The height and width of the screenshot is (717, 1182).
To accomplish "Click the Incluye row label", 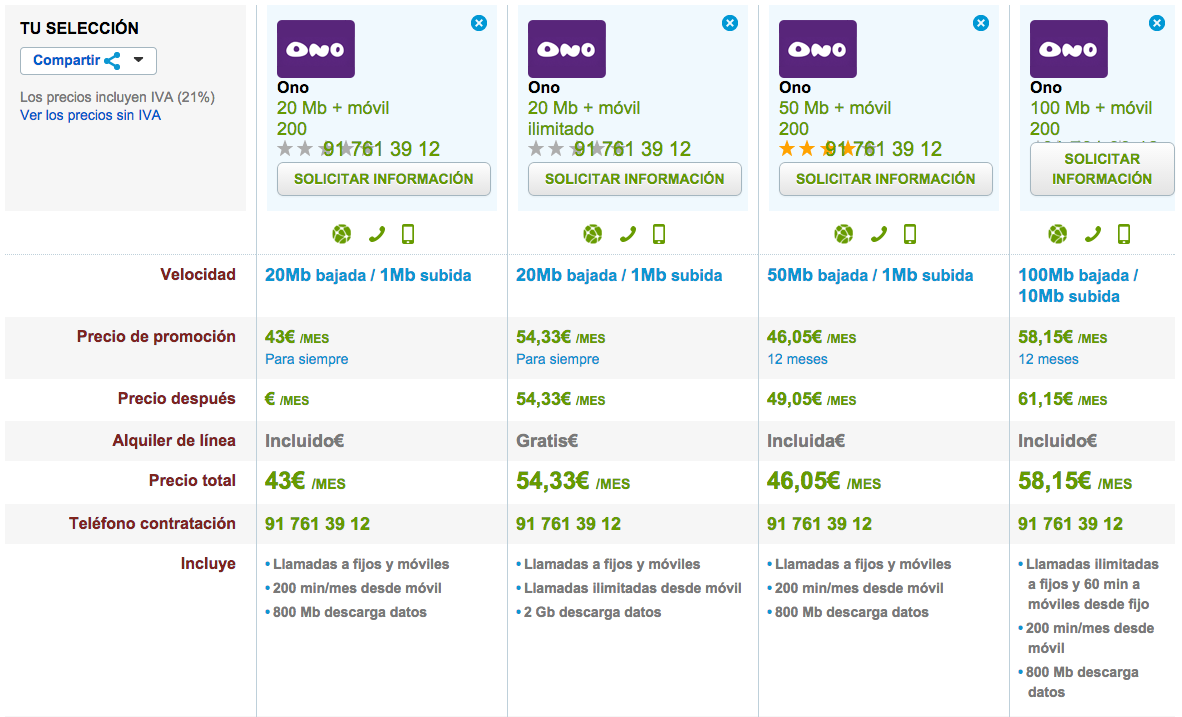I will (x=208, y=563).
